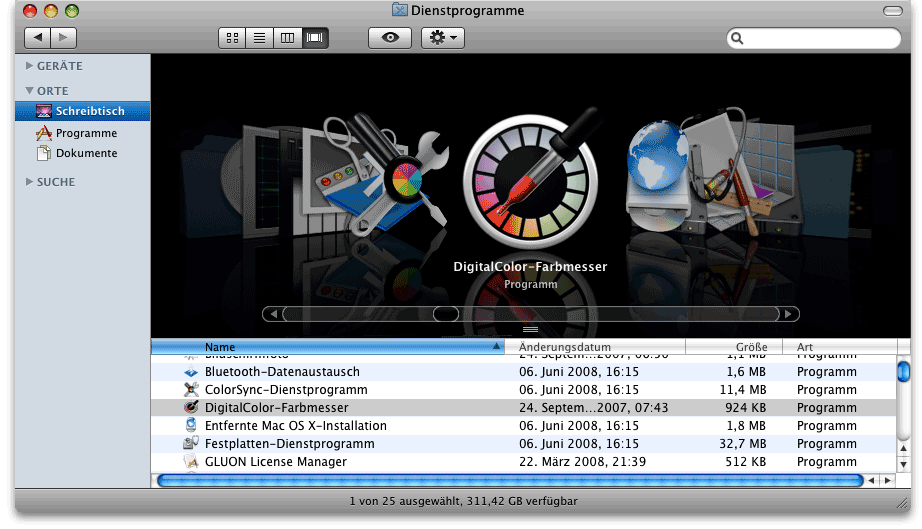This screenshot has height=529, width=922.
Task: Click the Cover Flow resize handle
Action: (530, 330)
